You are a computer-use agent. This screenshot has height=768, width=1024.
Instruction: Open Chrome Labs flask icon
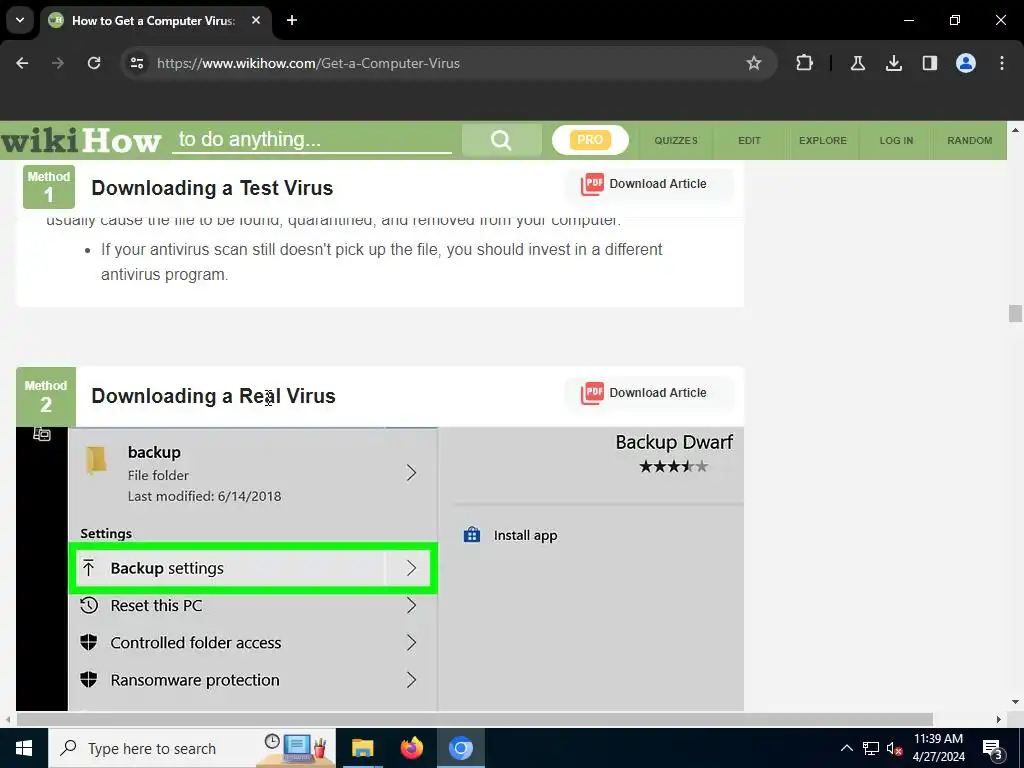click(x=857, y=63)
